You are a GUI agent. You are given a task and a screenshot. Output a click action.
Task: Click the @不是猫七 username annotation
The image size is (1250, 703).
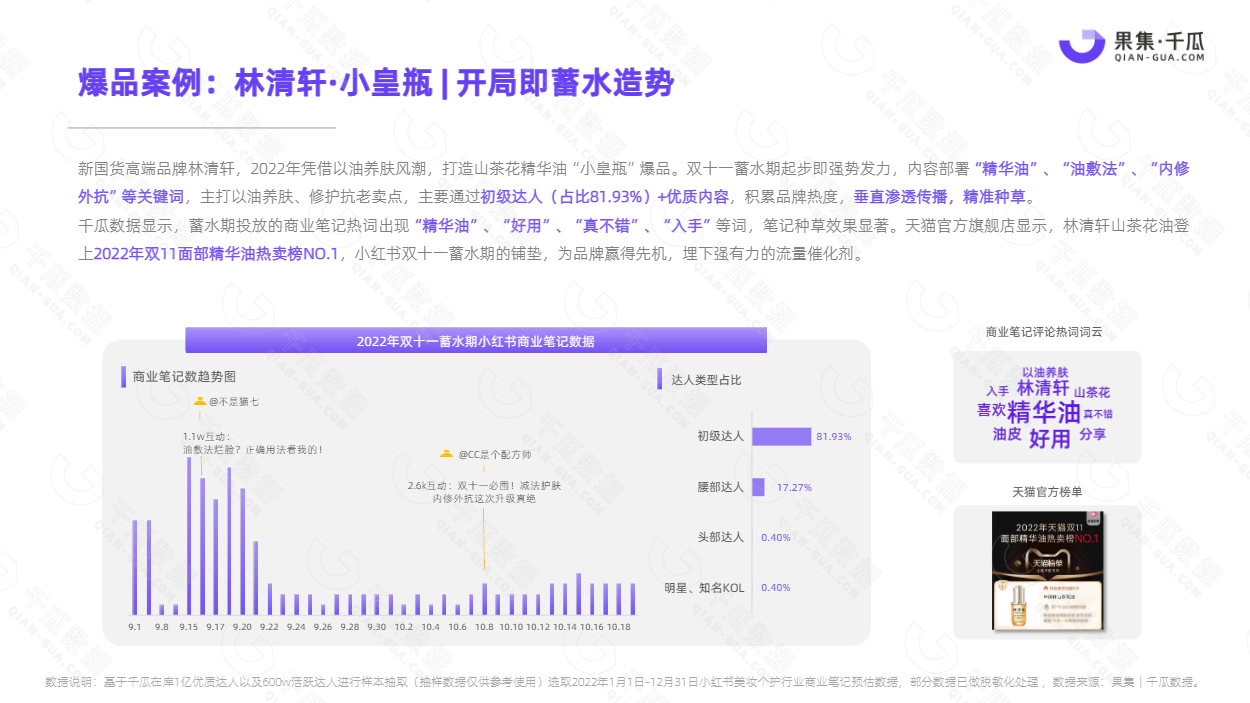tap(234, 402)
